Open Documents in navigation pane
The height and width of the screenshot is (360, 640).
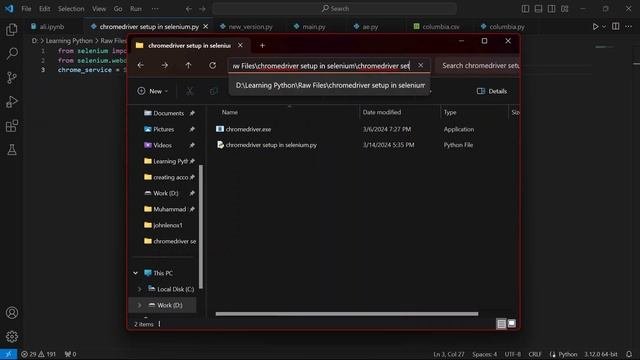168,113
